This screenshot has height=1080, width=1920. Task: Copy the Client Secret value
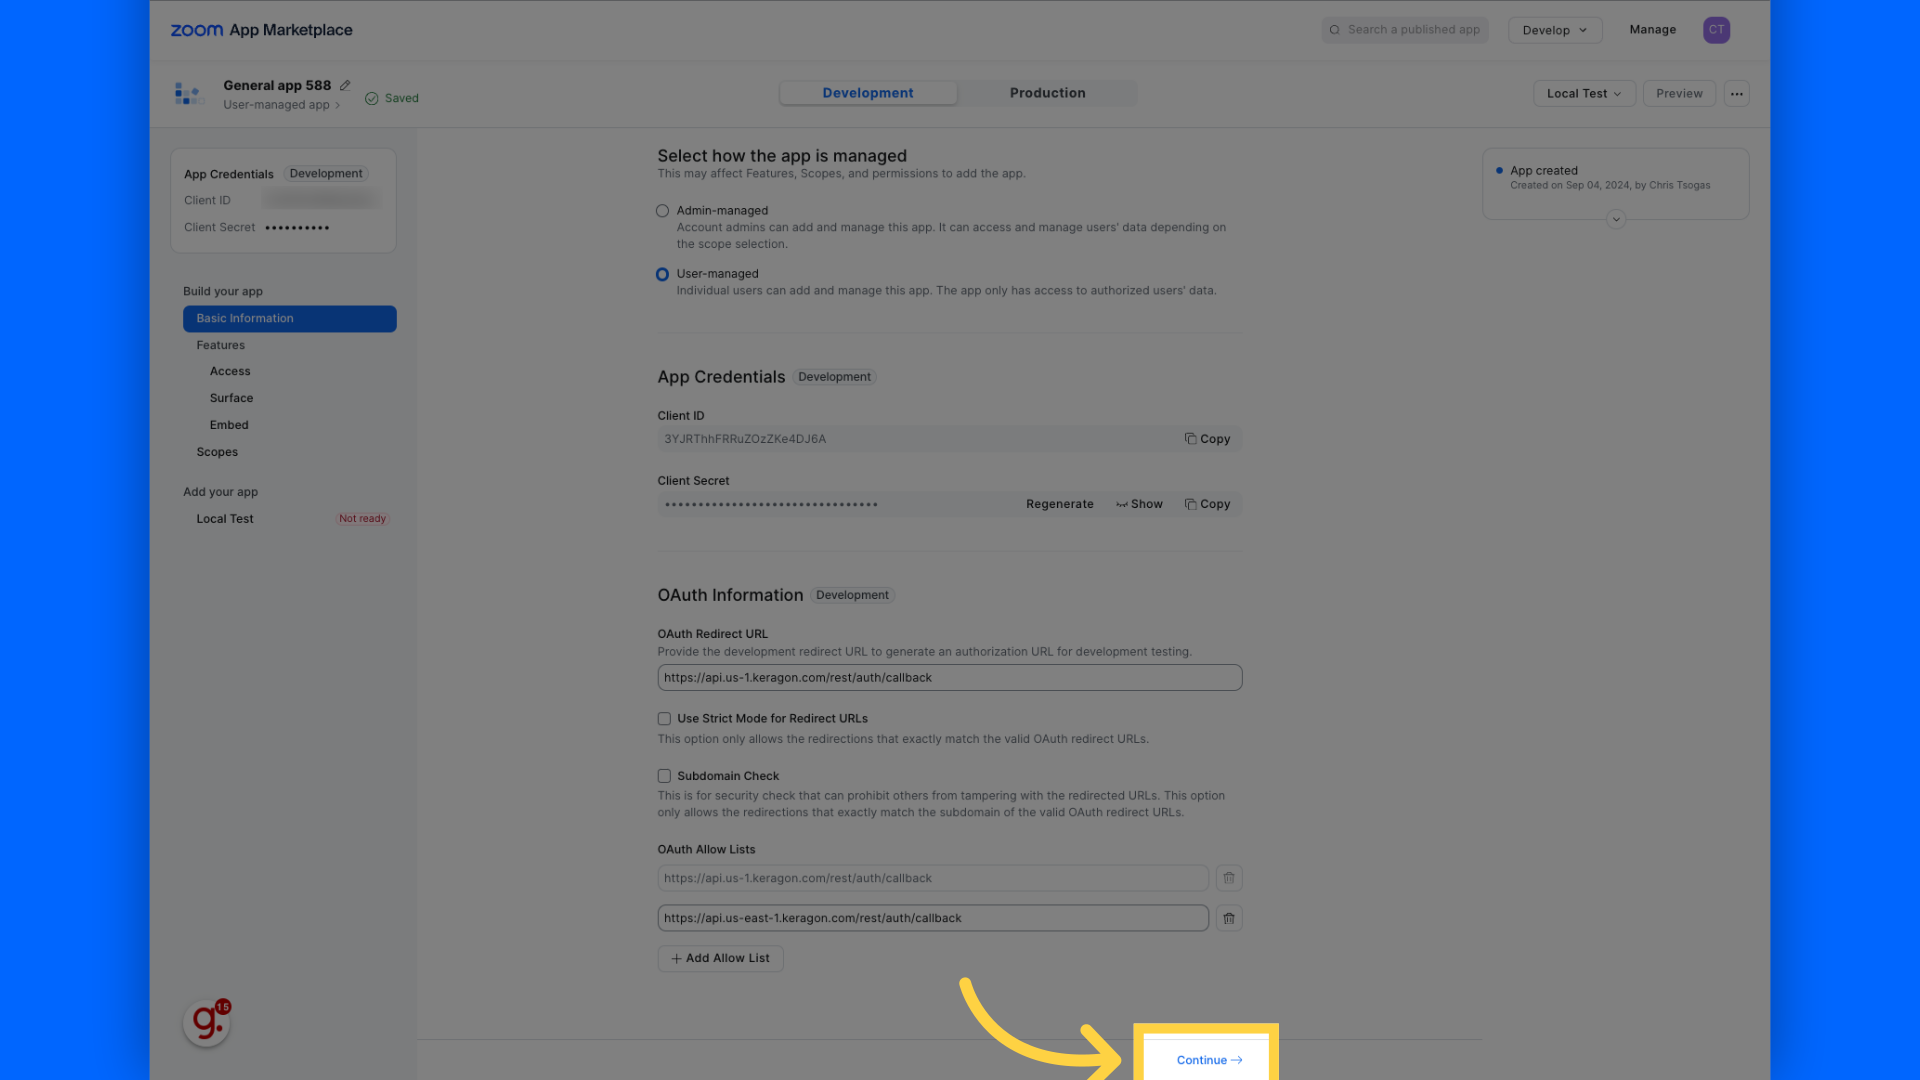pyautogui.click(x=1207, y=504)
